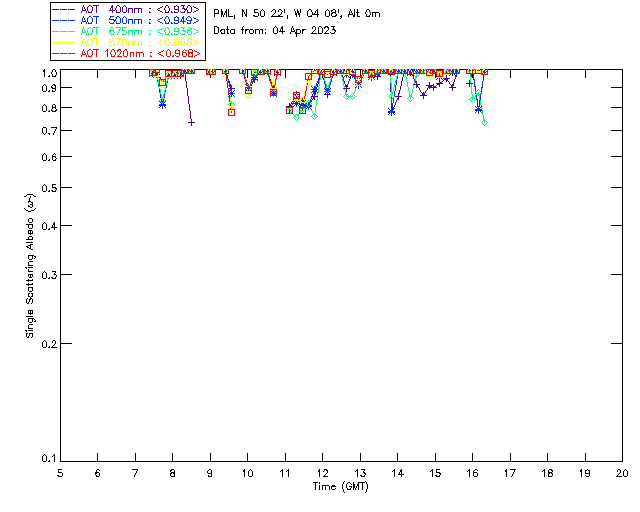The width and height of the screenshot is (640, 512).
Task: Click the red dashed line swatch for 1020nm
Action: (63, 53)
